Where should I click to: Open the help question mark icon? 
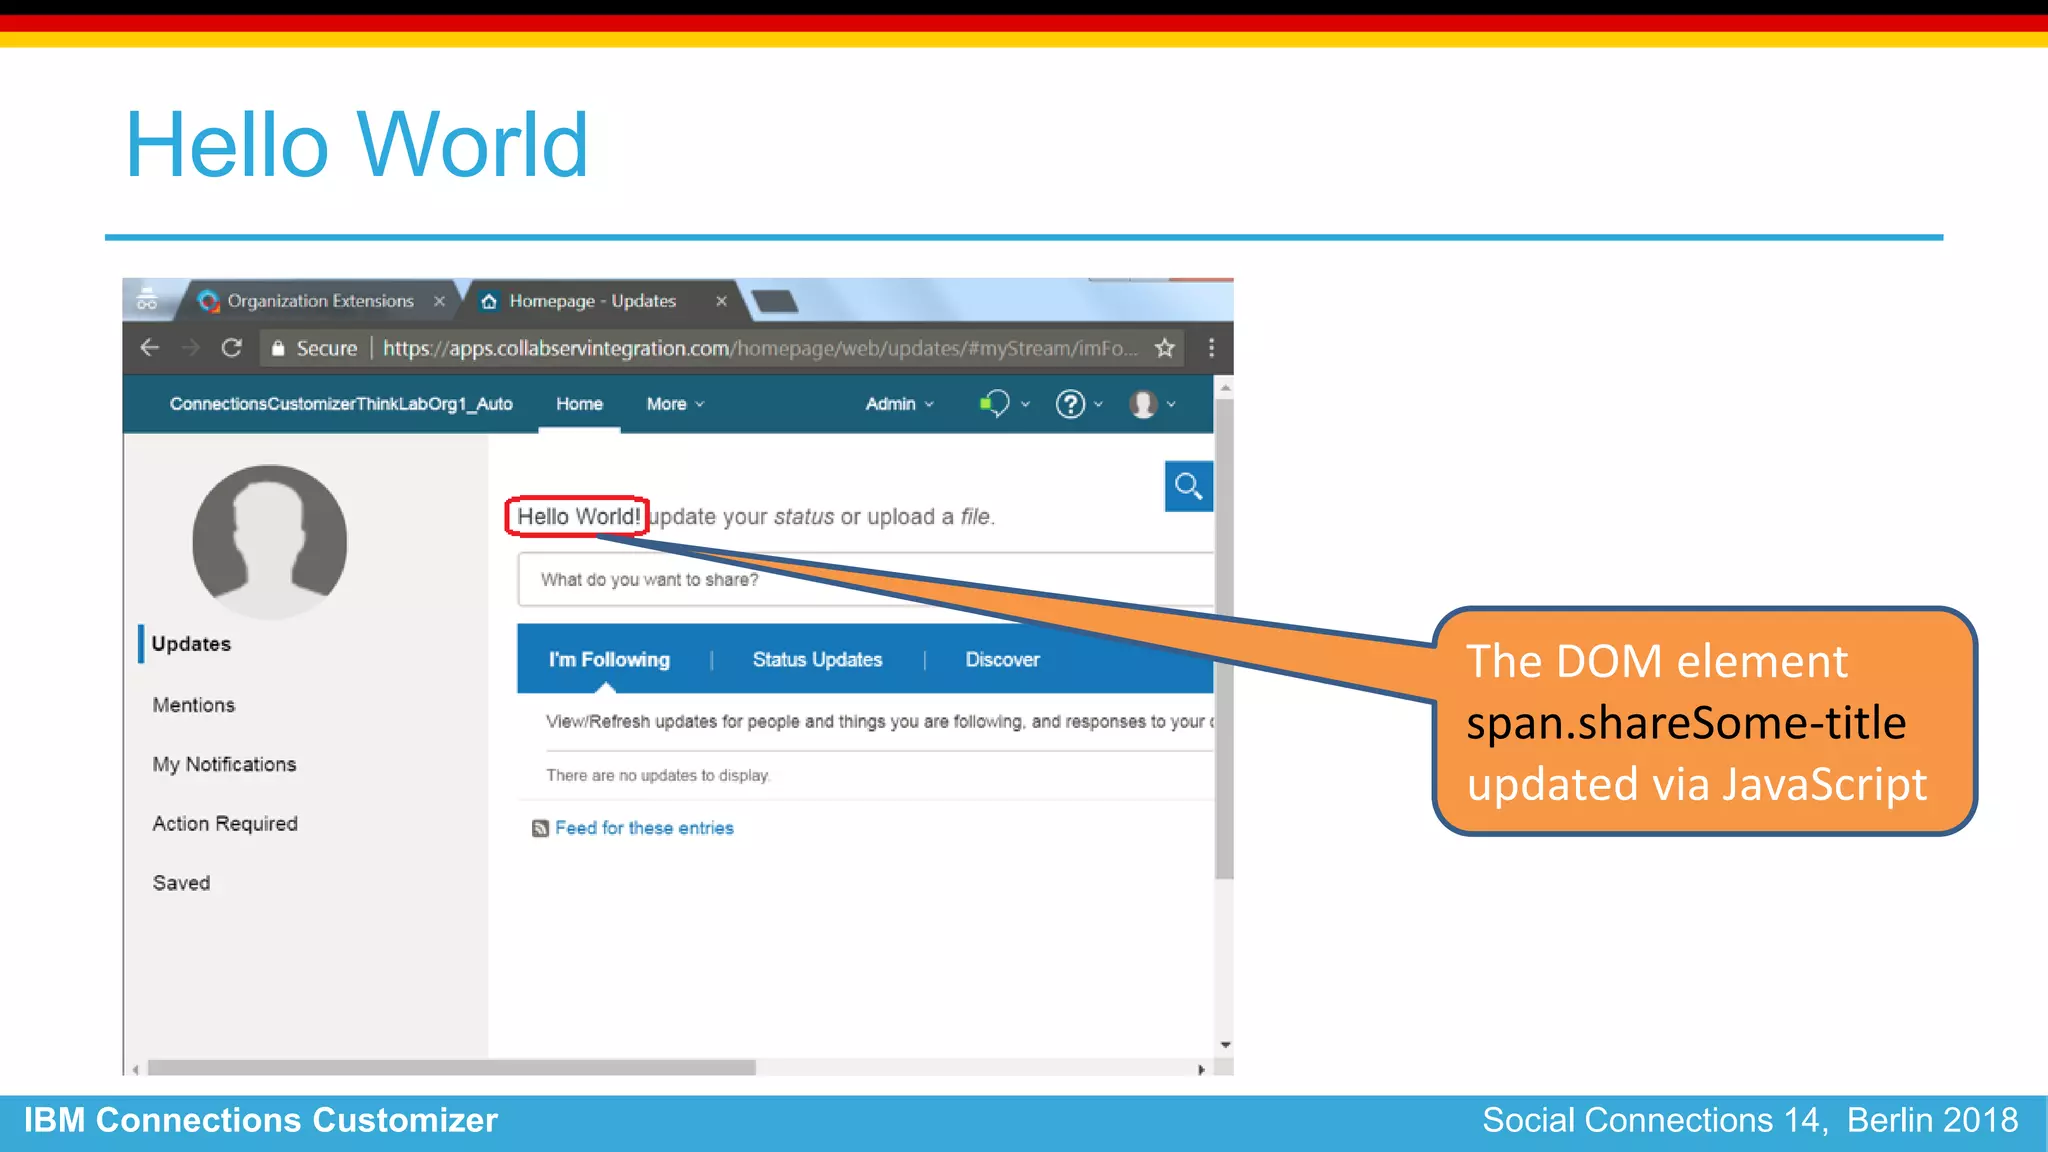click(1070, 404)
